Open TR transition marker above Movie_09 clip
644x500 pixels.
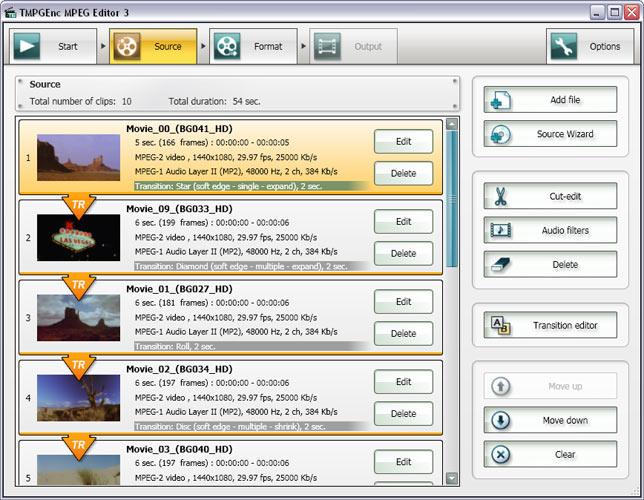click(78, 205)
